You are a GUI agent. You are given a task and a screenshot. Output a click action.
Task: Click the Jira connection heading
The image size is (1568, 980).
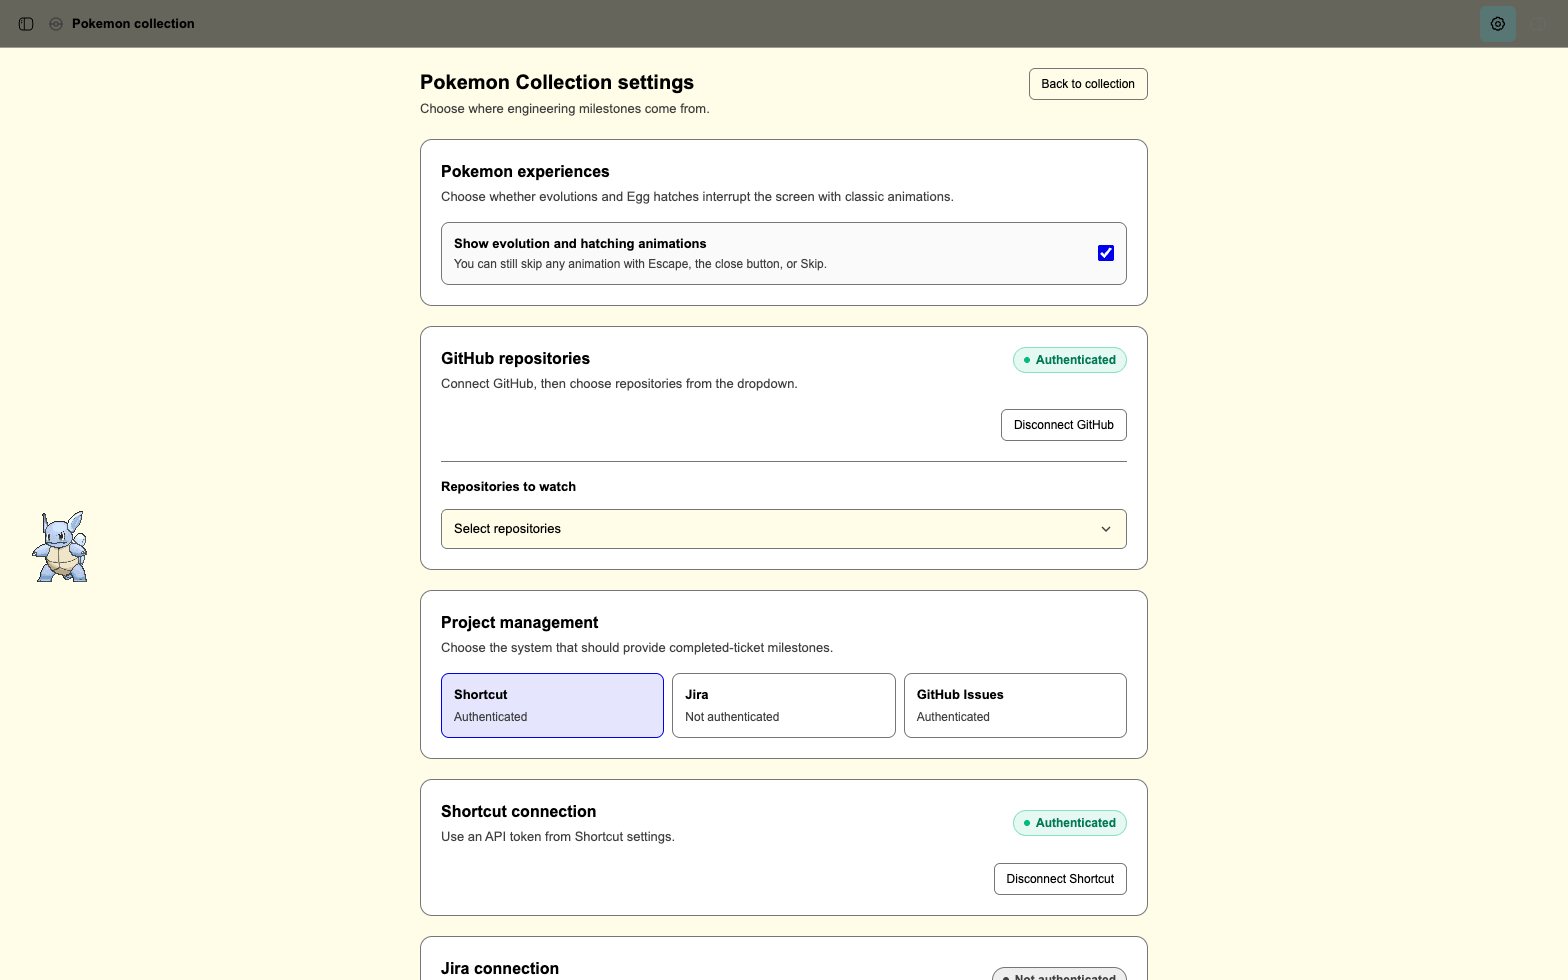point(500,968)
